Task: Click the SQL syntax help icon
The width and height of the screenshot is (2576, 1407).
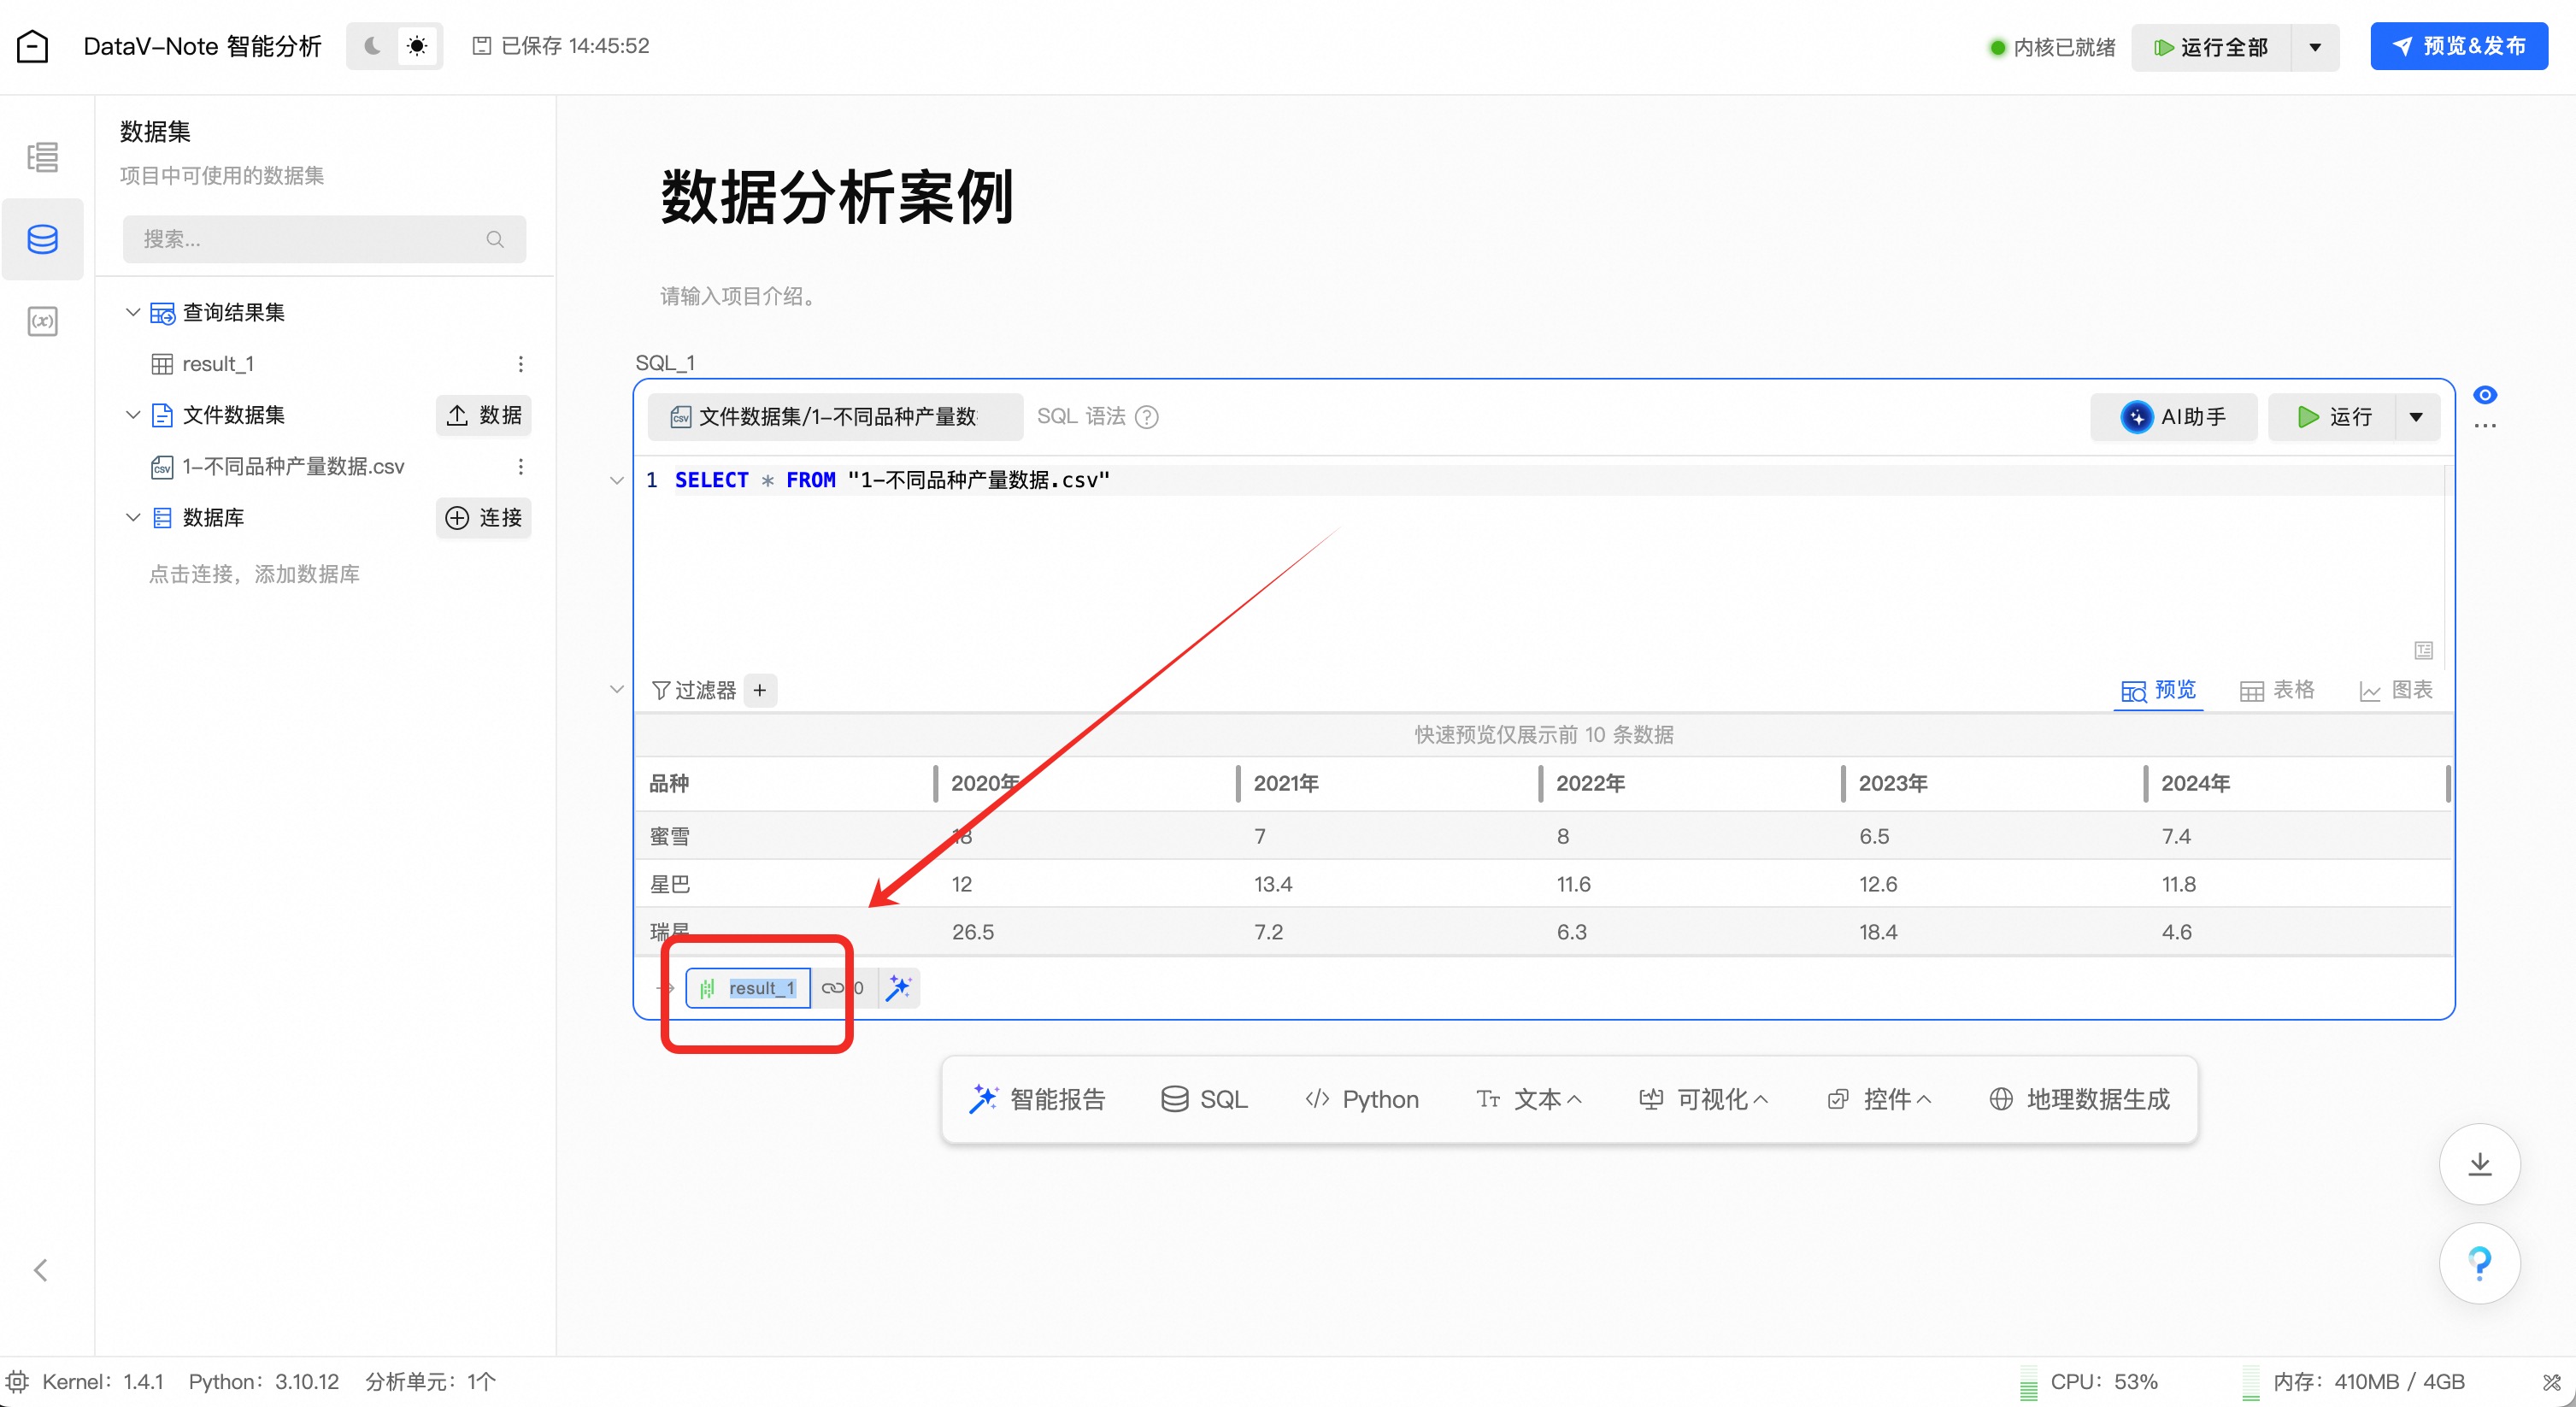Action: [x=1147, y=417]
